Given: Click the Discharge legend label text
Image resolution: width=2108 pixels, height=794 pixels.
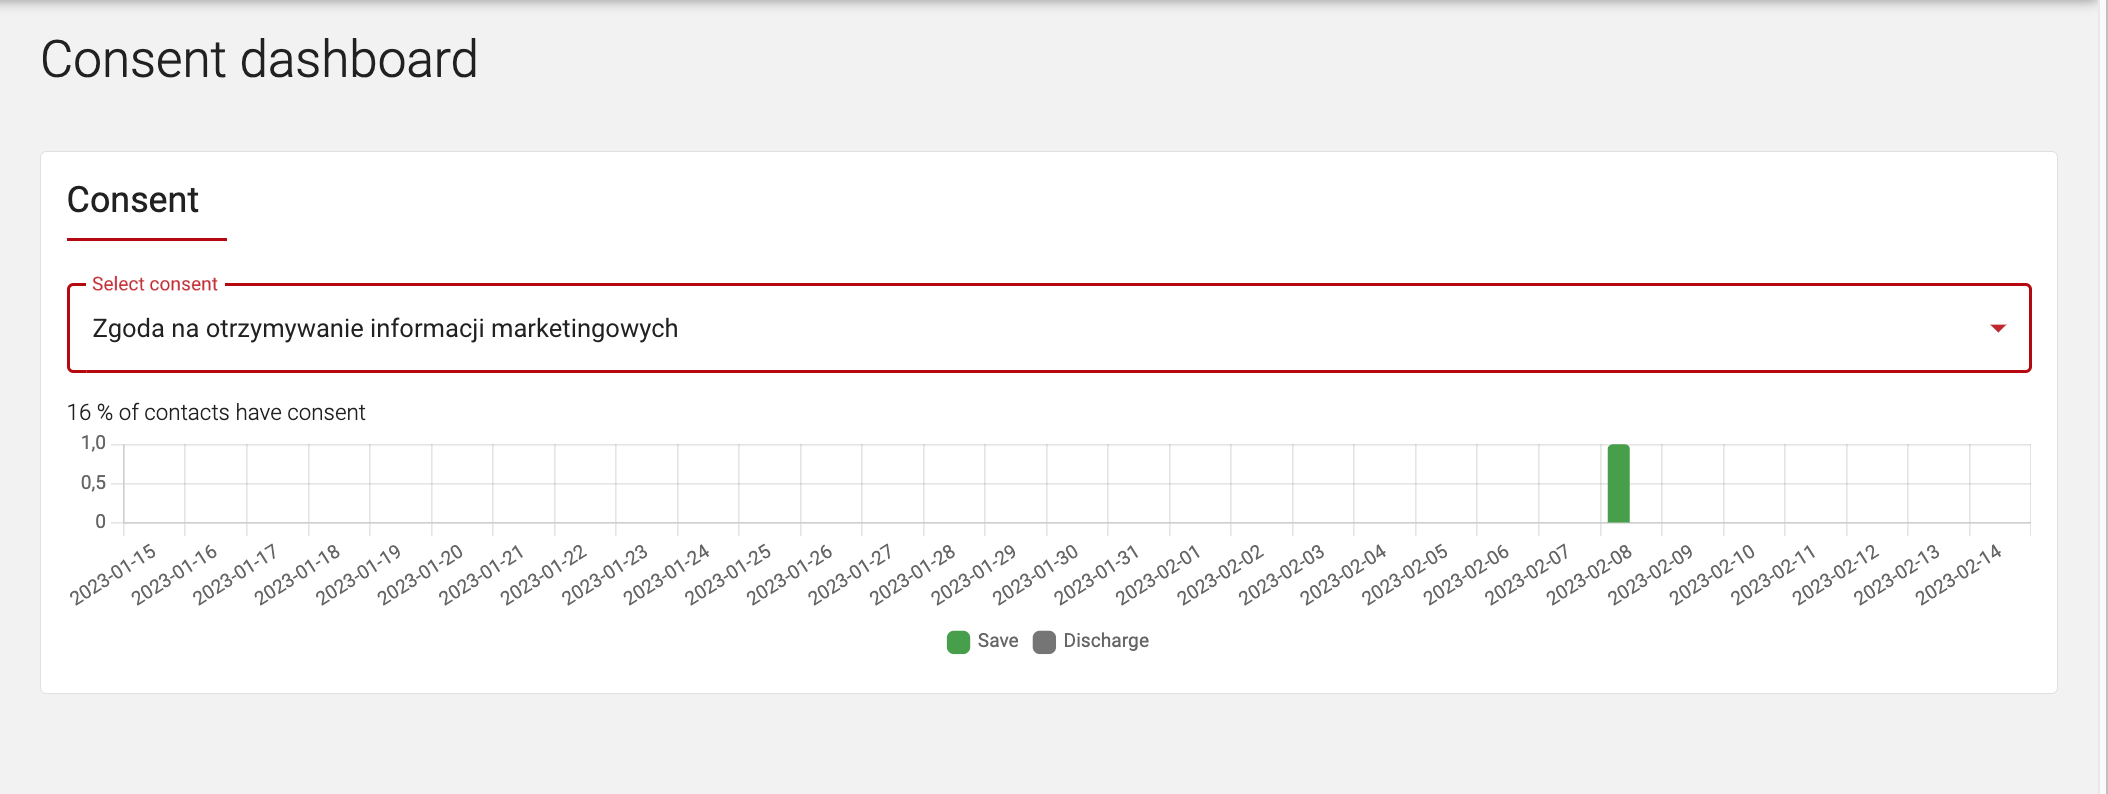Looking at the screenshot, I should click(x=1106, y=640).
